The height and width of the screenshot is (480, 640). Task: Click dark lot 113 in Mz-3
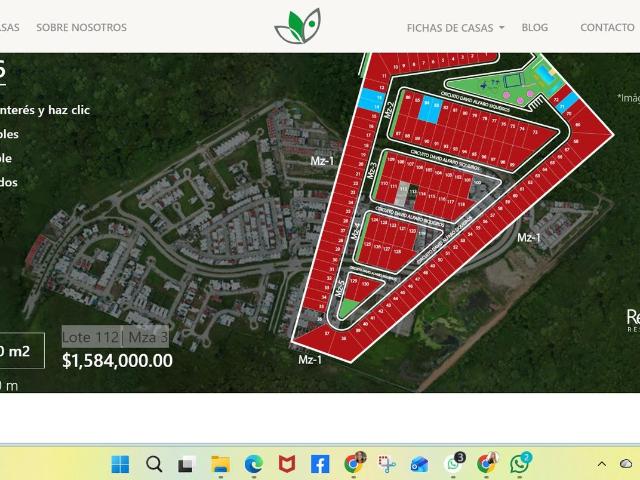point(413,196)
